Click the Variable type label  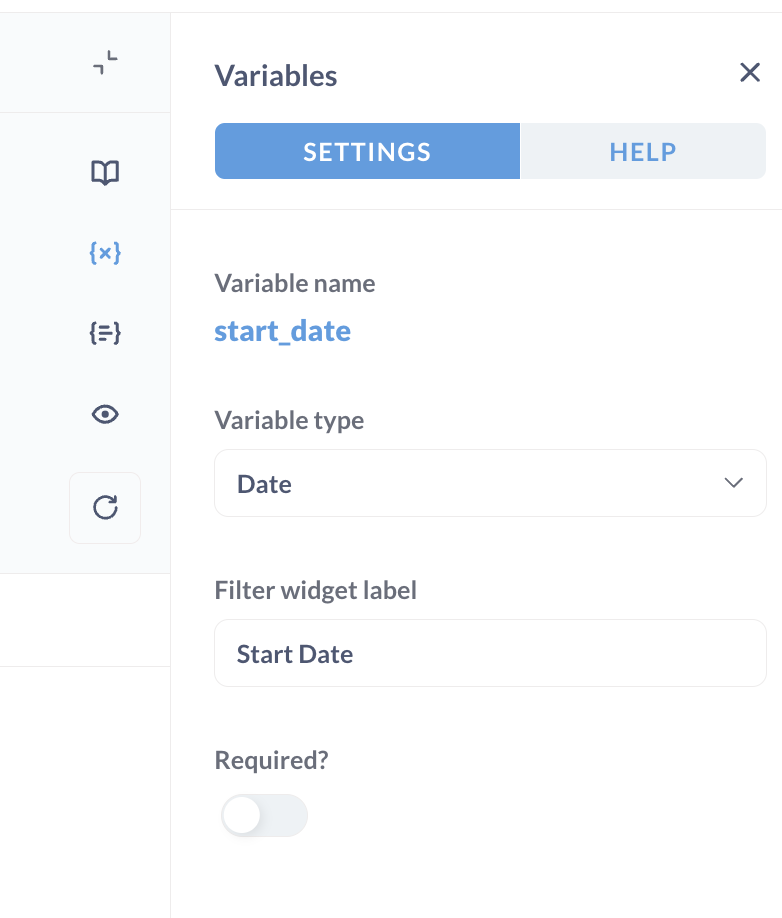coord(289,420)
